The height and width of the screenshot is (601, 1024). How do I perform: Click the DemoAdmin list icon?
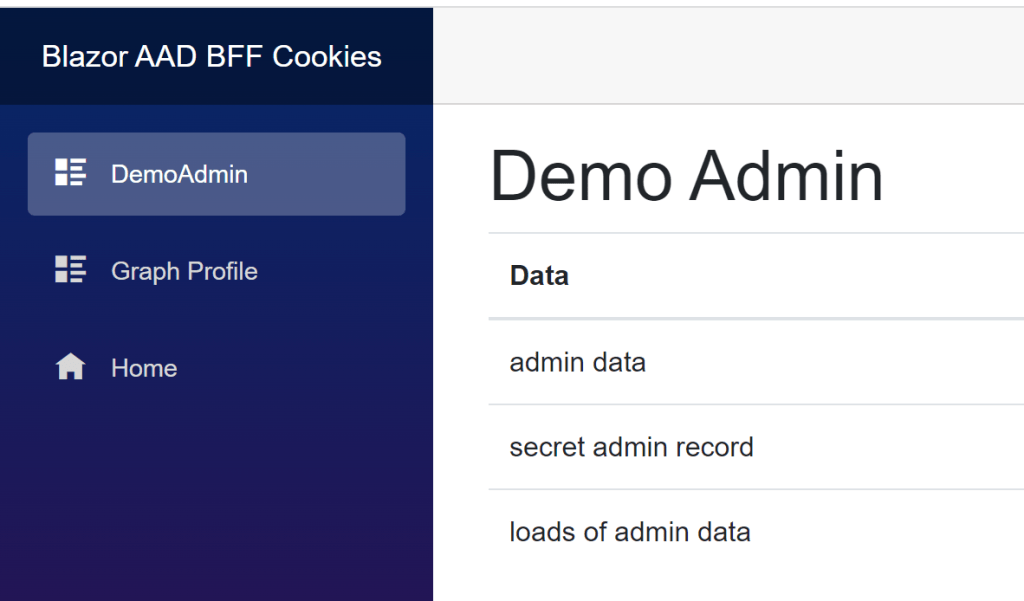coord(70,173)
